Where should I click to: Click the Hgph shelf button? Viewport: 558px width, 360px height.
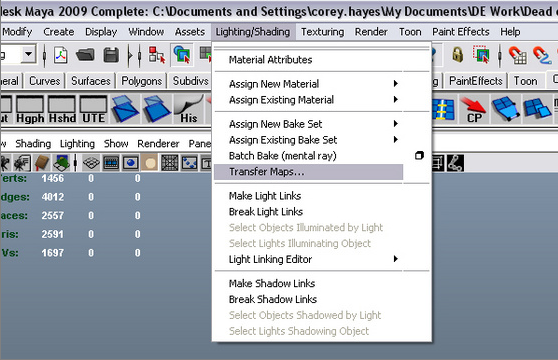[30, 109]
